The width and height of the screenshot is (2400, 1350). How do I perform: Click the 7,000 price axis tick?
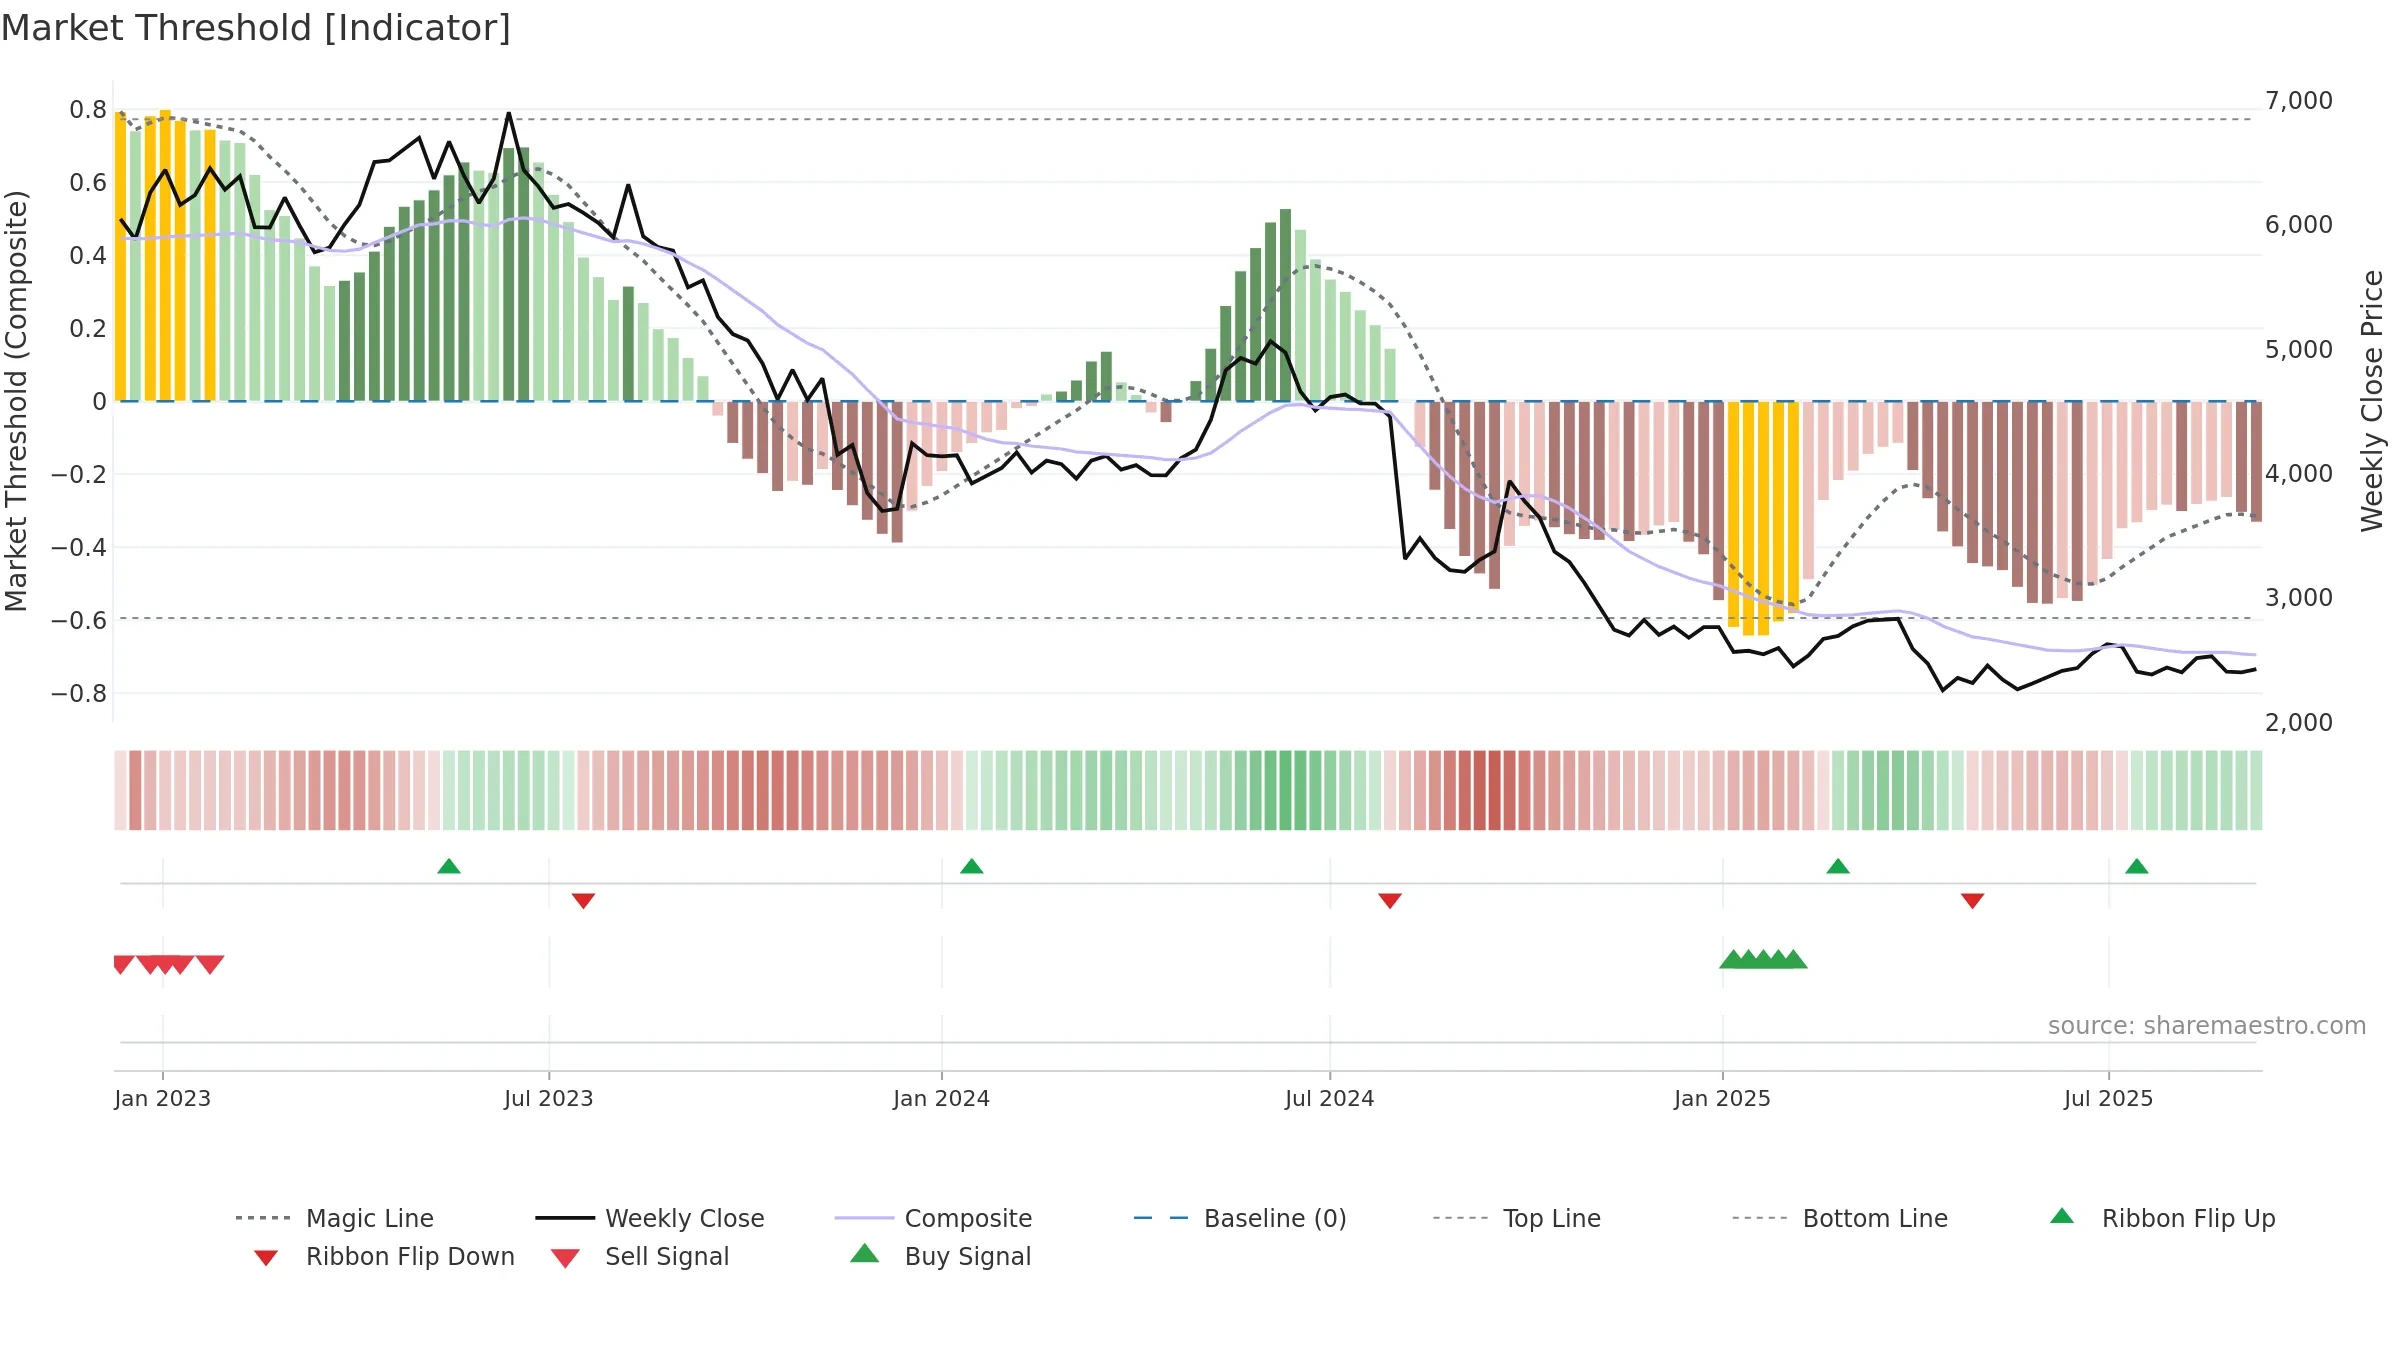pos(2299,101)
